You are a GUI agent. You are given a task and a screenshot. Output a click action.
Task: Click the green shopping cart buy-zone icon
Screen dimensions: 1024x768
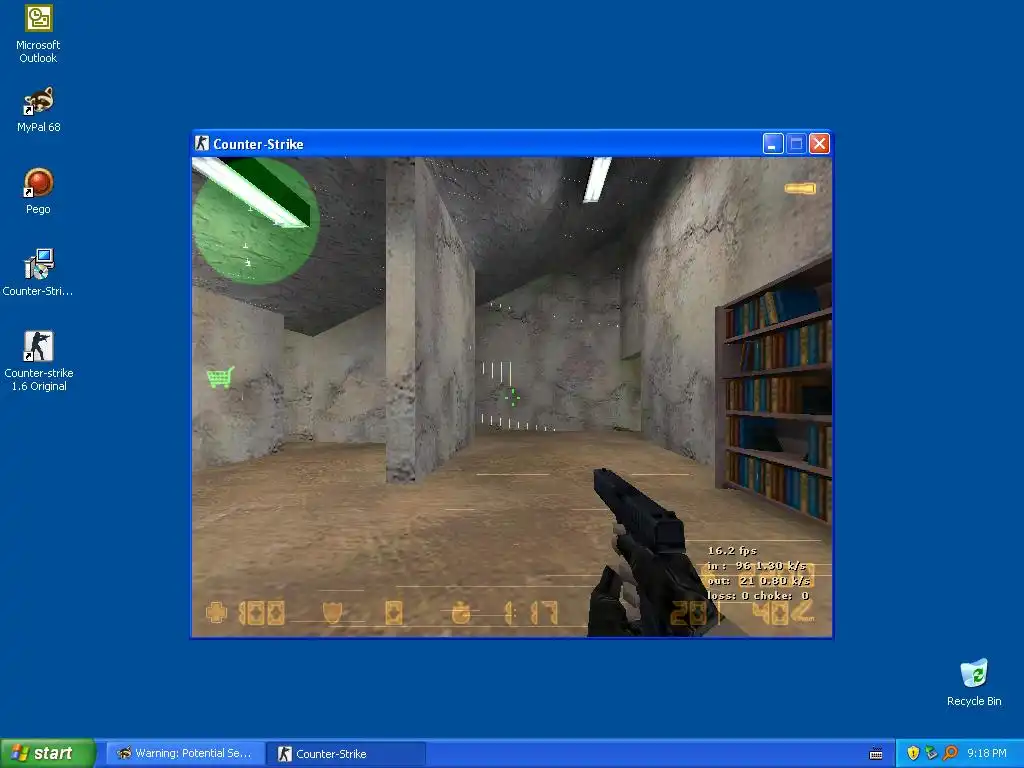(220, 377)
